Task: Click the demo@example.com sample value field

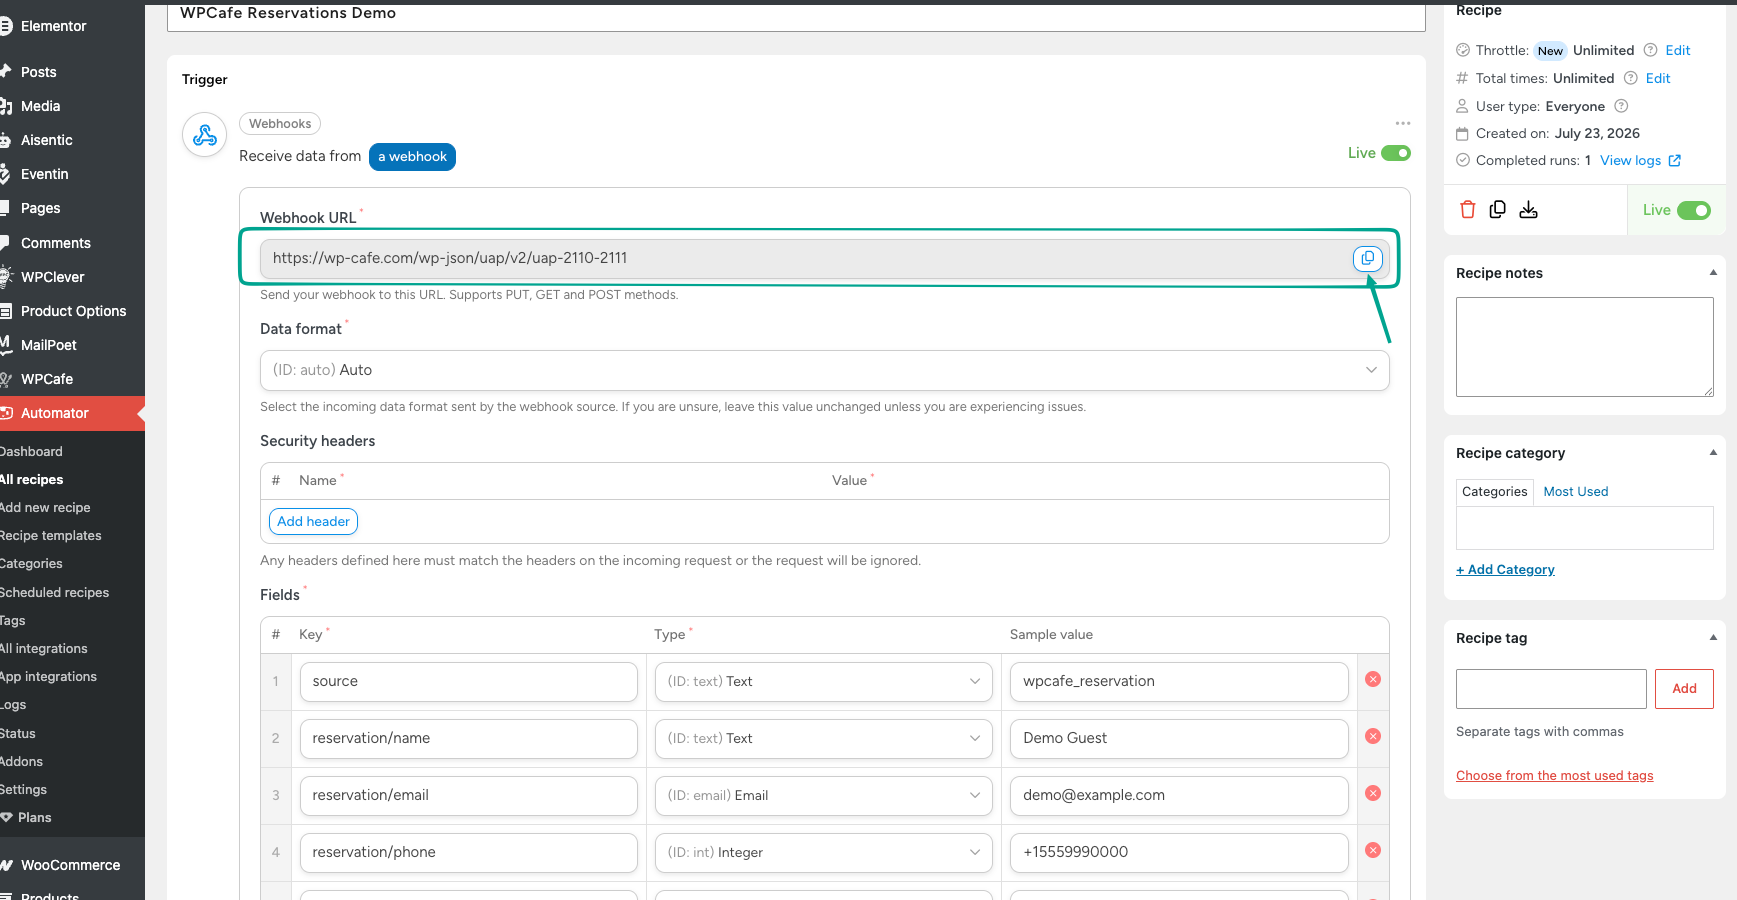Action: (x=1179, y=796)
